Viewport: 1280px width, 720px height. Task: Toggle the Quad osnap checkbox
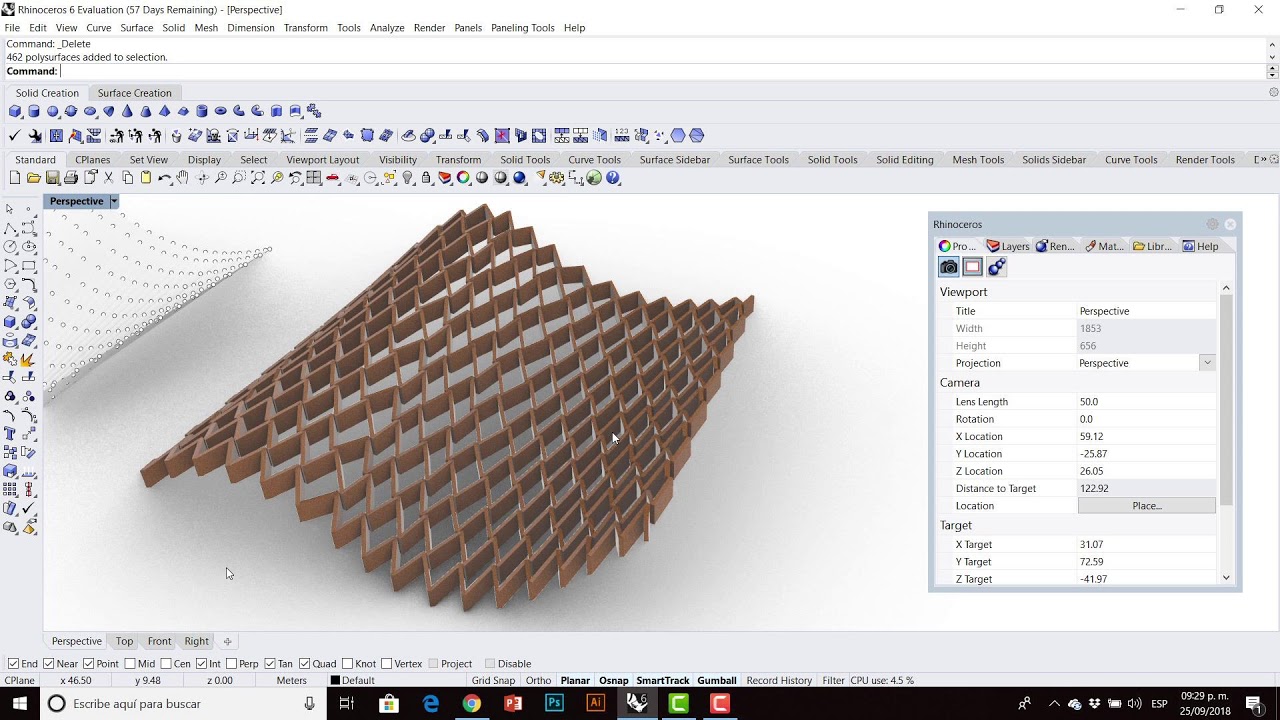(304, 664)
